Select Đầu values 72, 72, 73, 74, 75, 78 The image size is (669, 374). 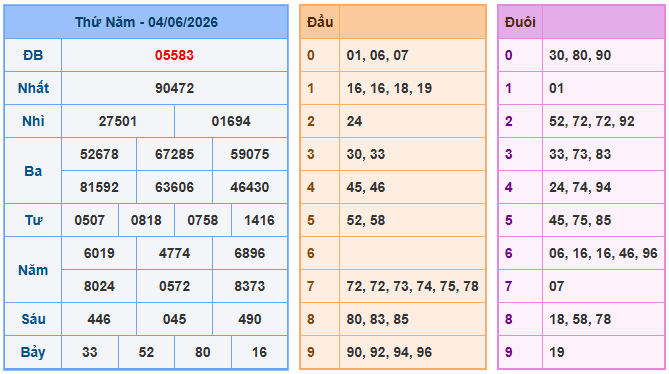(413, 286)
